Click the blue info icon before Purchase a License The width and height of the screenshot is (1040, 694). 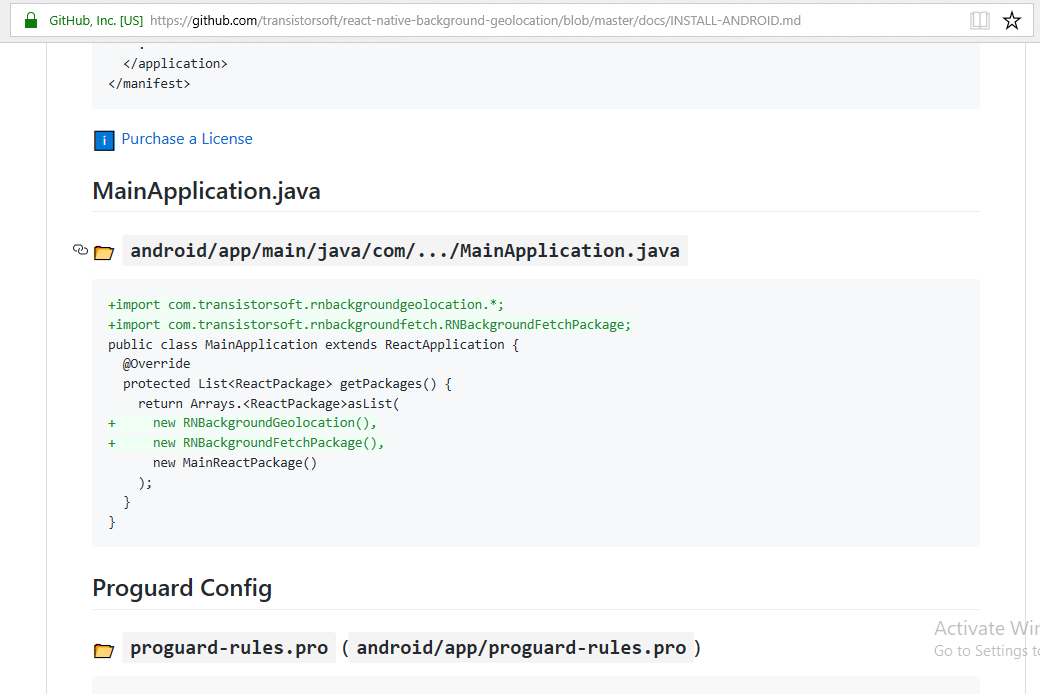[x=104, y=140]
